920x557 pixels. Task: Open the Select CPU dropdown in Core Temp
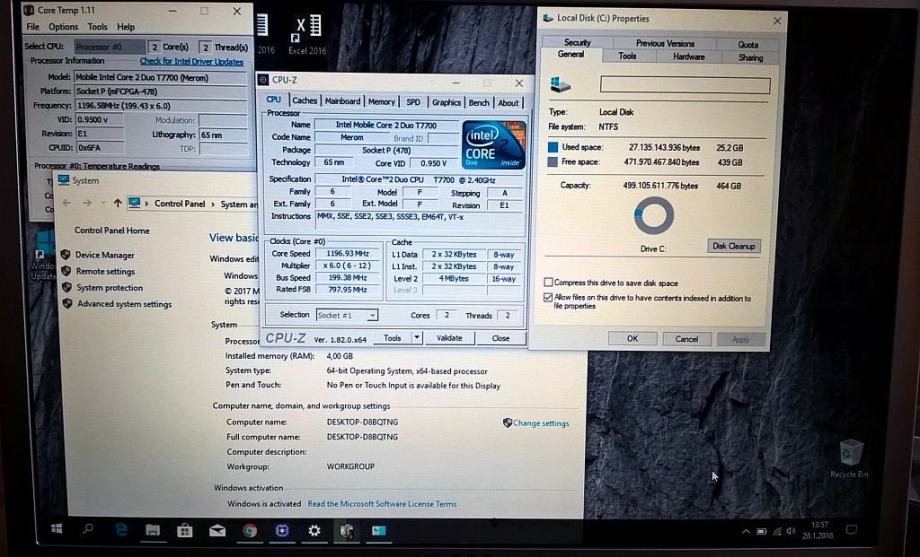(x=110, y=46)
